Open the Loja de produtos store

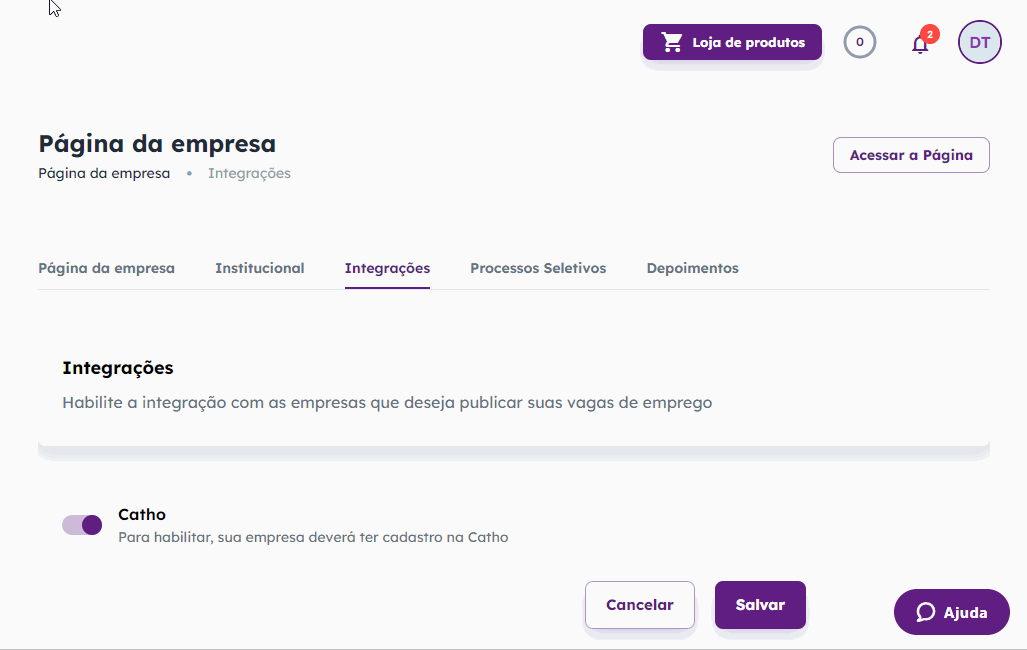pos(732,42)
